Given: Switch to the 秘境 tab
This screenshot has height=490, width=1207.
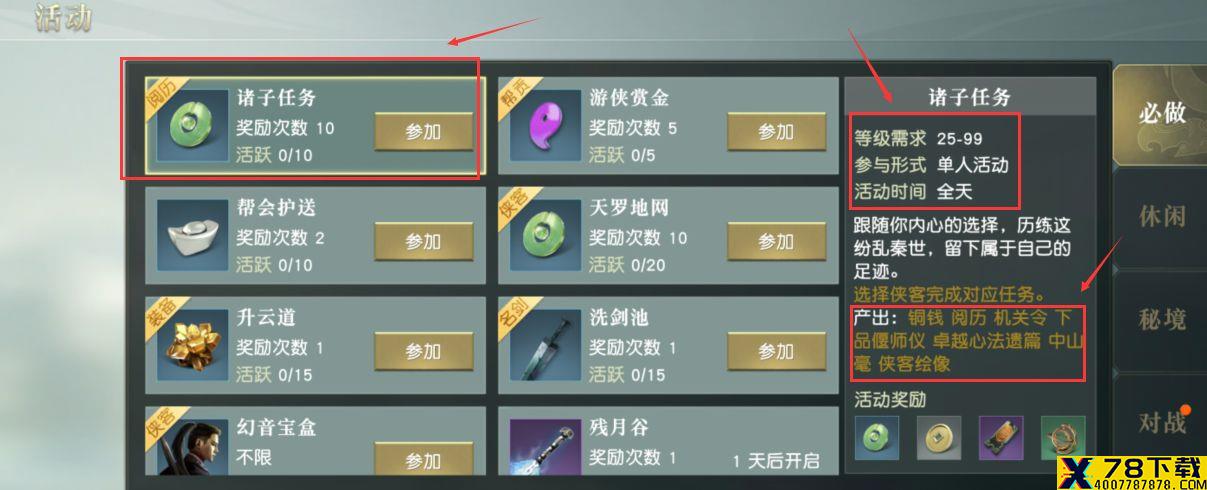Looking at the screenshot, I should tap(1161, 319).
